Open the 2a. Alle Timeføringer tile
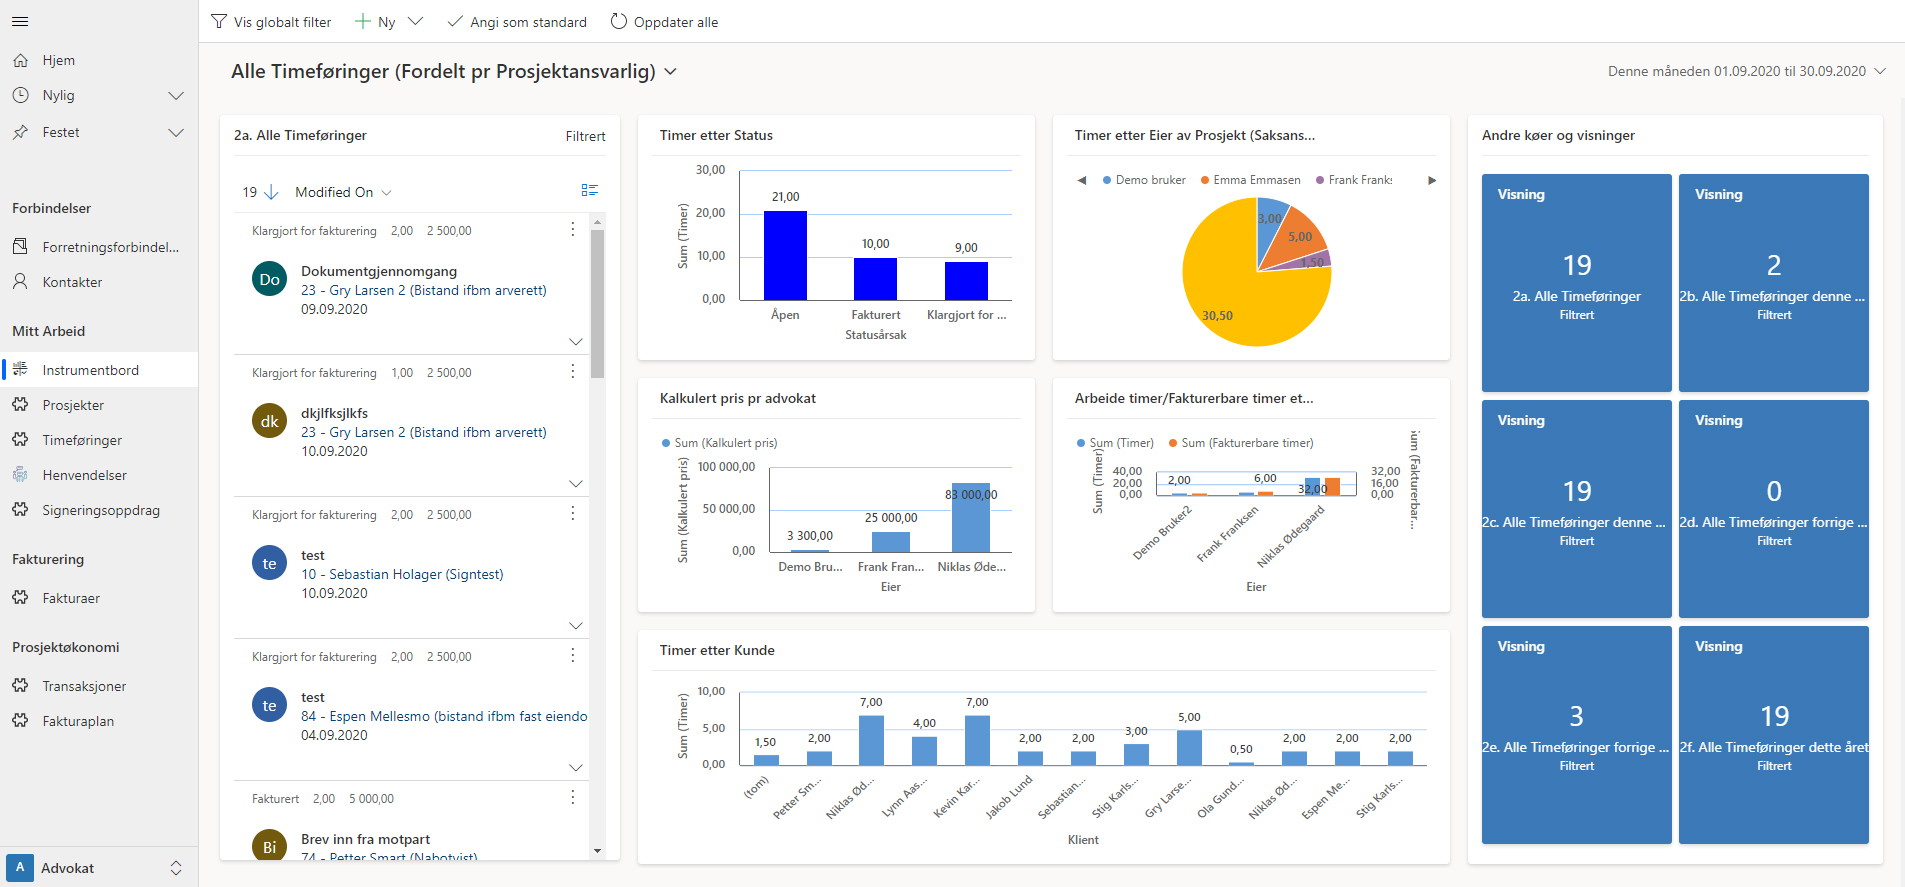Screen dimensions: 1905x887 click(1576, 283)
